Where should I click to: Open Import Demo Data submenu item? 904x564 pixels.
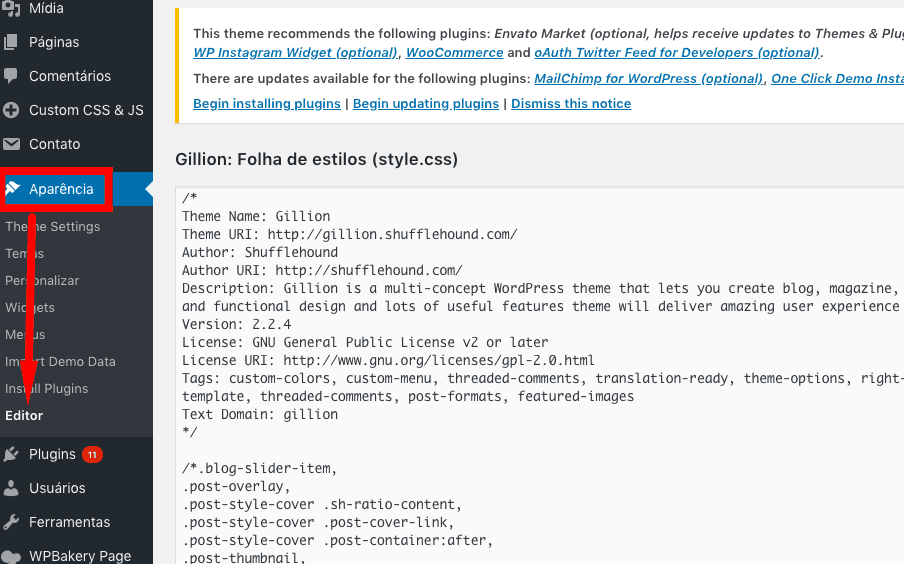61,362
